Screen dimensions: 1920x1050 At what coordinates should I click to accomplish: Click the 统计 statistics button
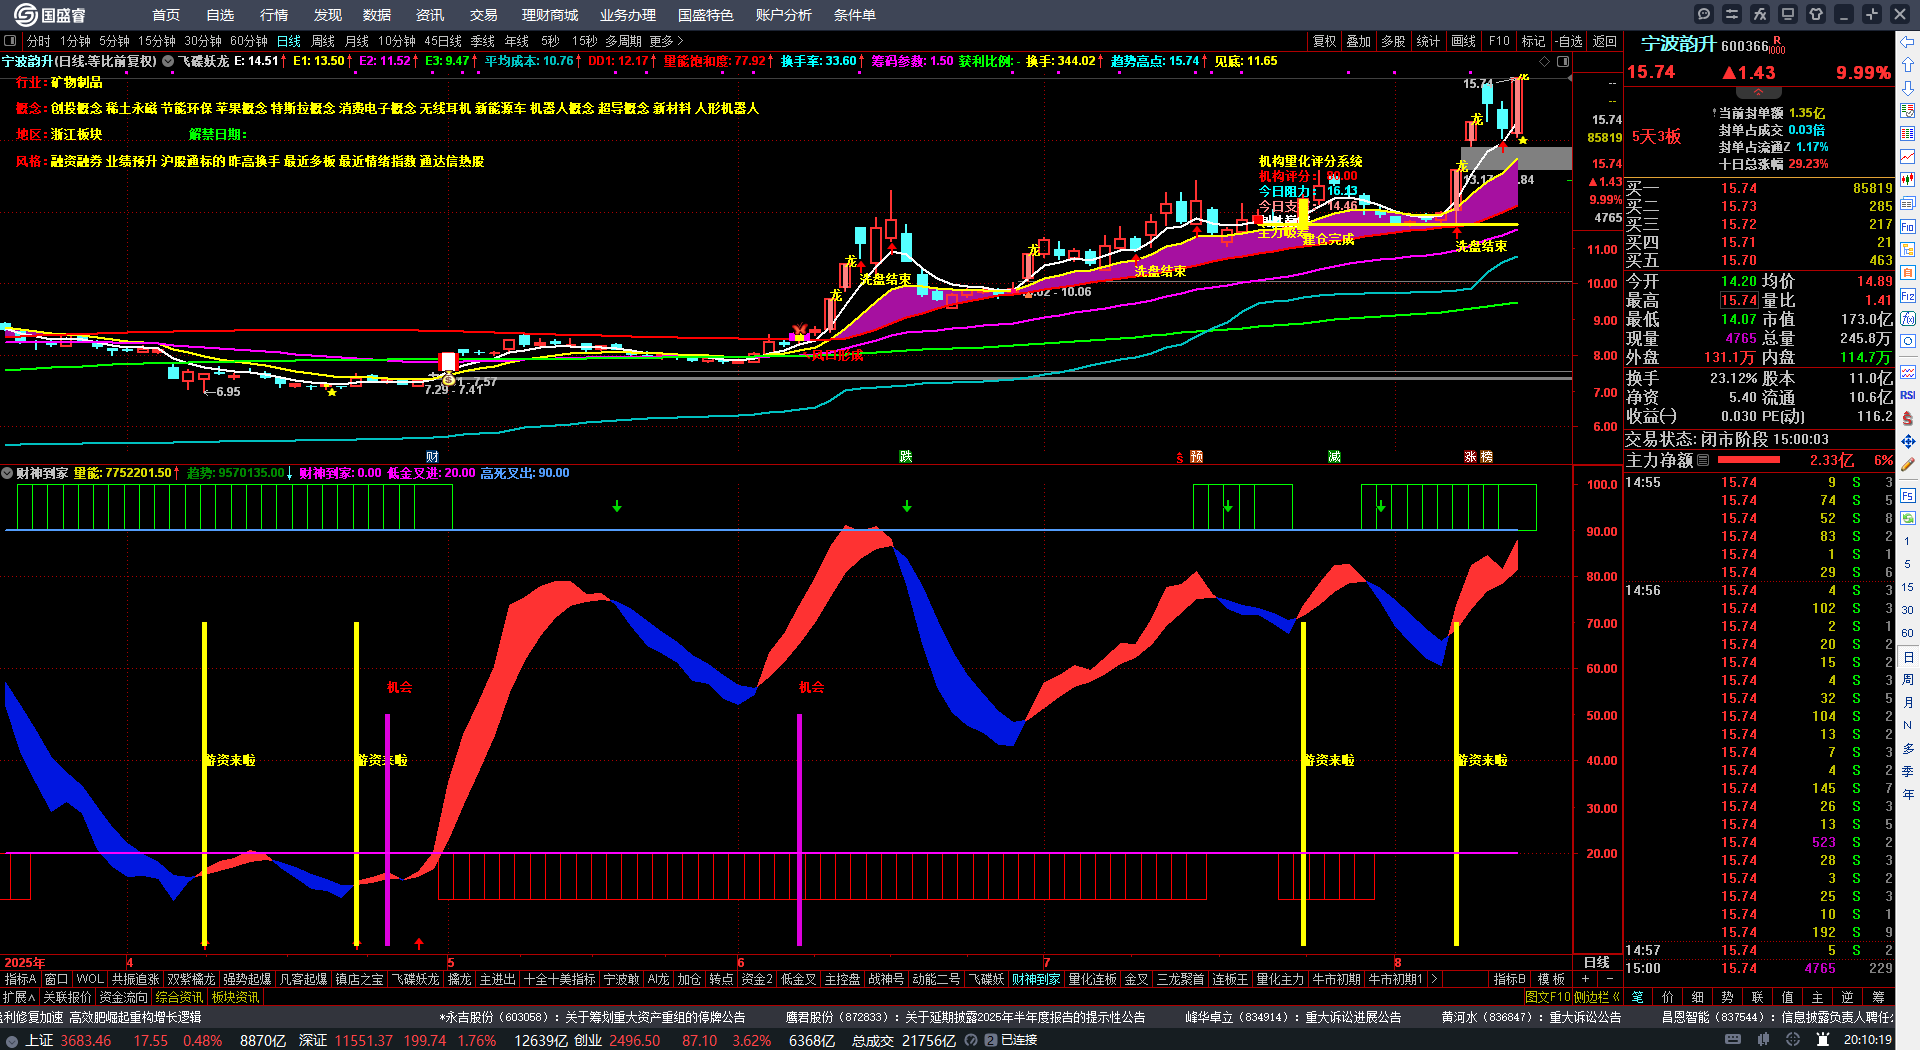click(1429, 41)
